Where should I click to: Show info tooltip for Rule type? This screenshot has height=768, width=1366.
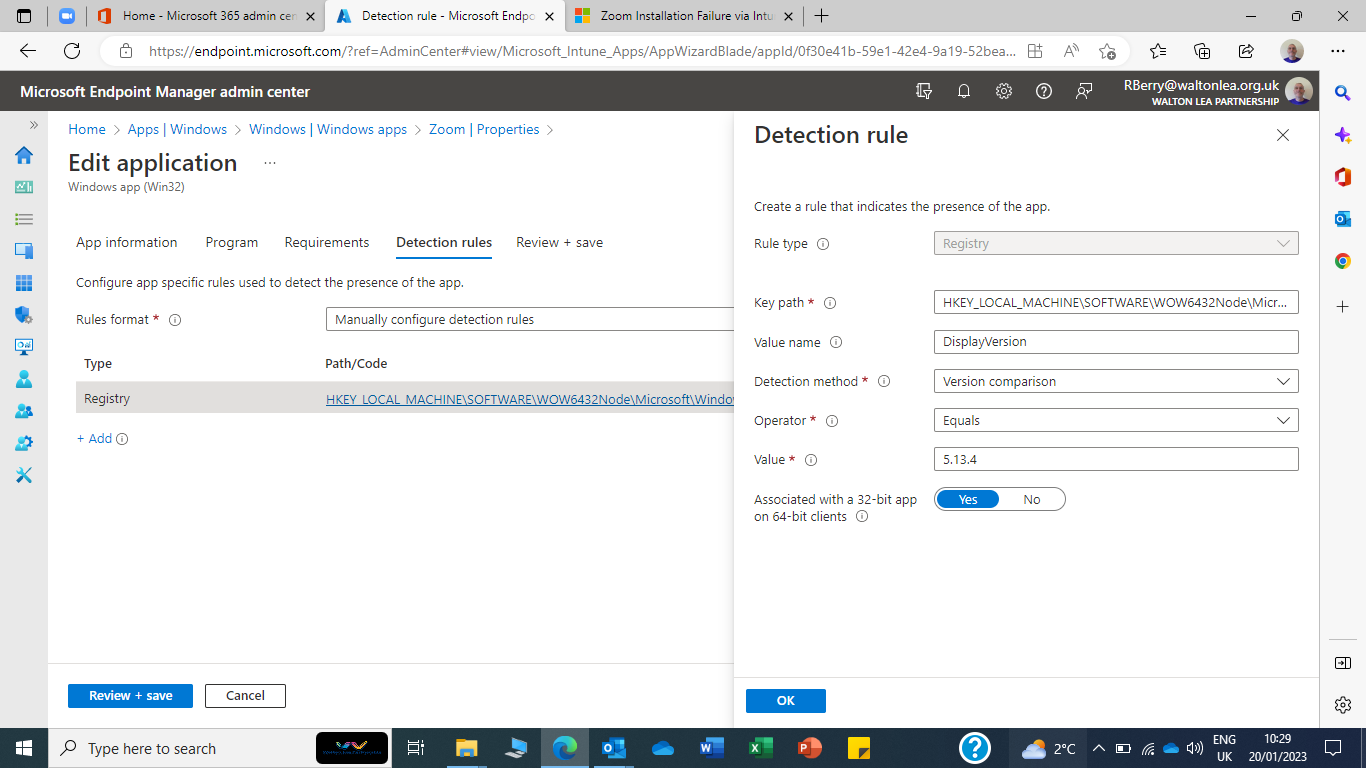823,244
